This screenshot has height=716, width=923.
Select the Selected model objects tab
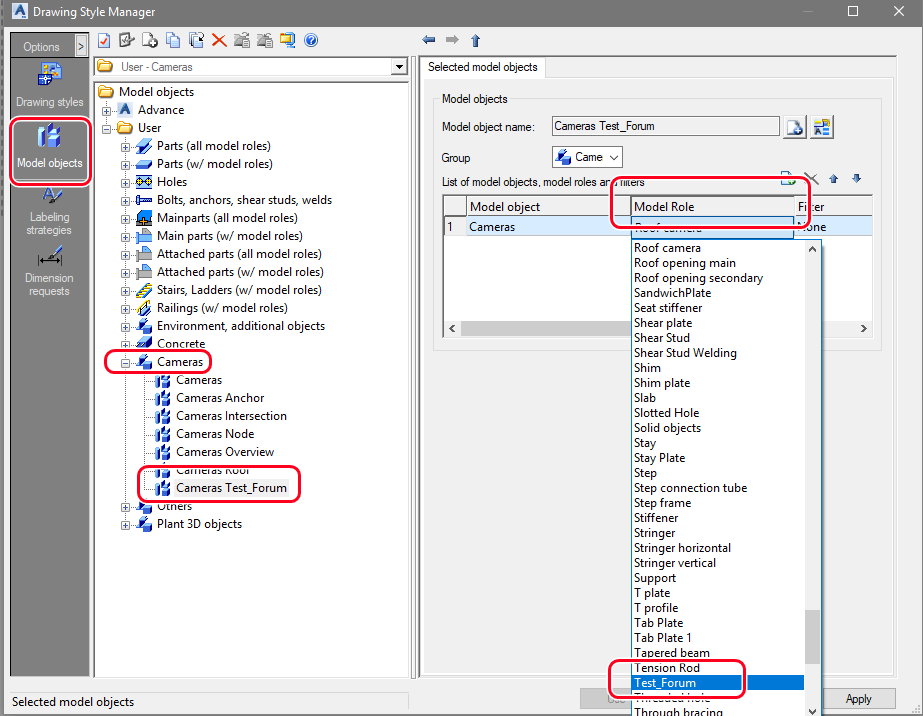(x=483, y=67)
